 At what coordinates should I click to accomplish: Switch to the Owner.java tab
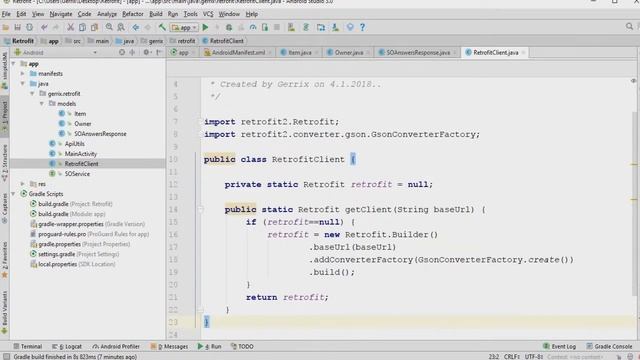(x=349, y=52)
